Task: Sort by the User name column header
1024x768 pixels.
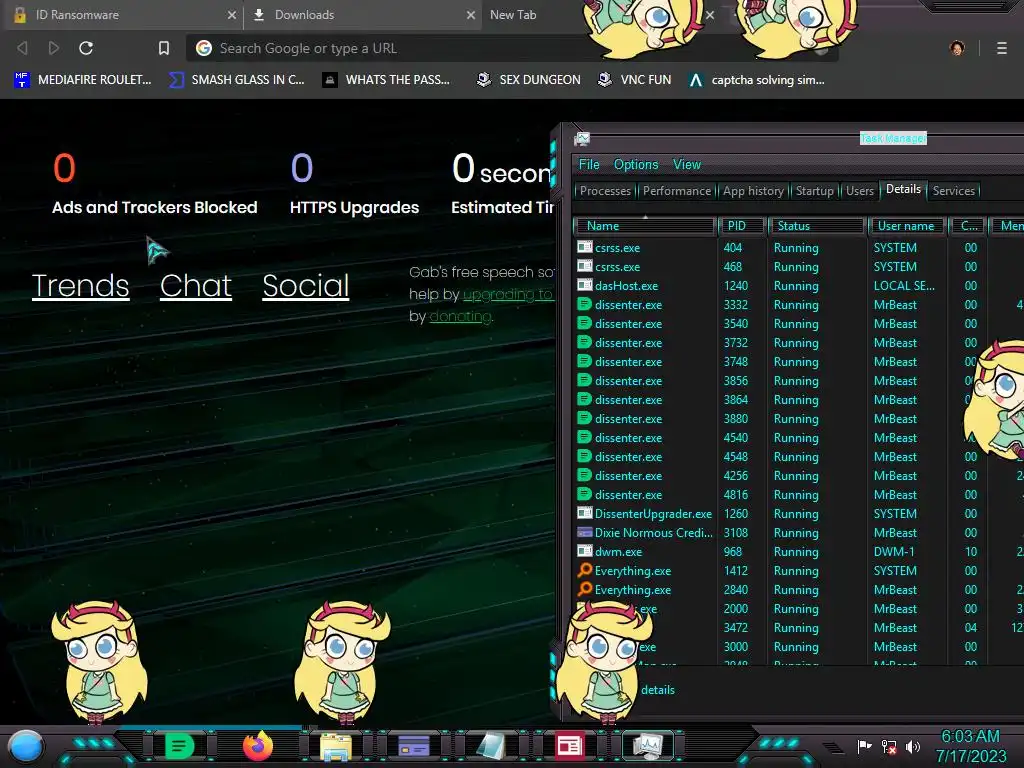Action: [x=906, y=226]
